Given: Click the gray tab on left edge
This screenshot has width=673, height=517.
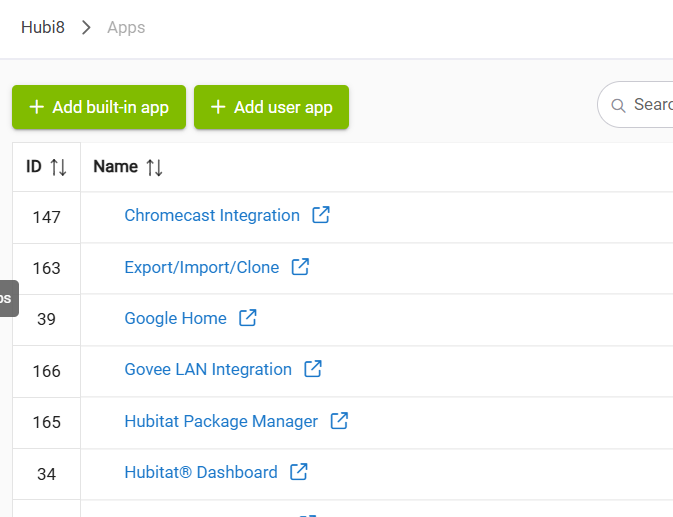Looking at the screenshot, I should [x=8, y=298].
